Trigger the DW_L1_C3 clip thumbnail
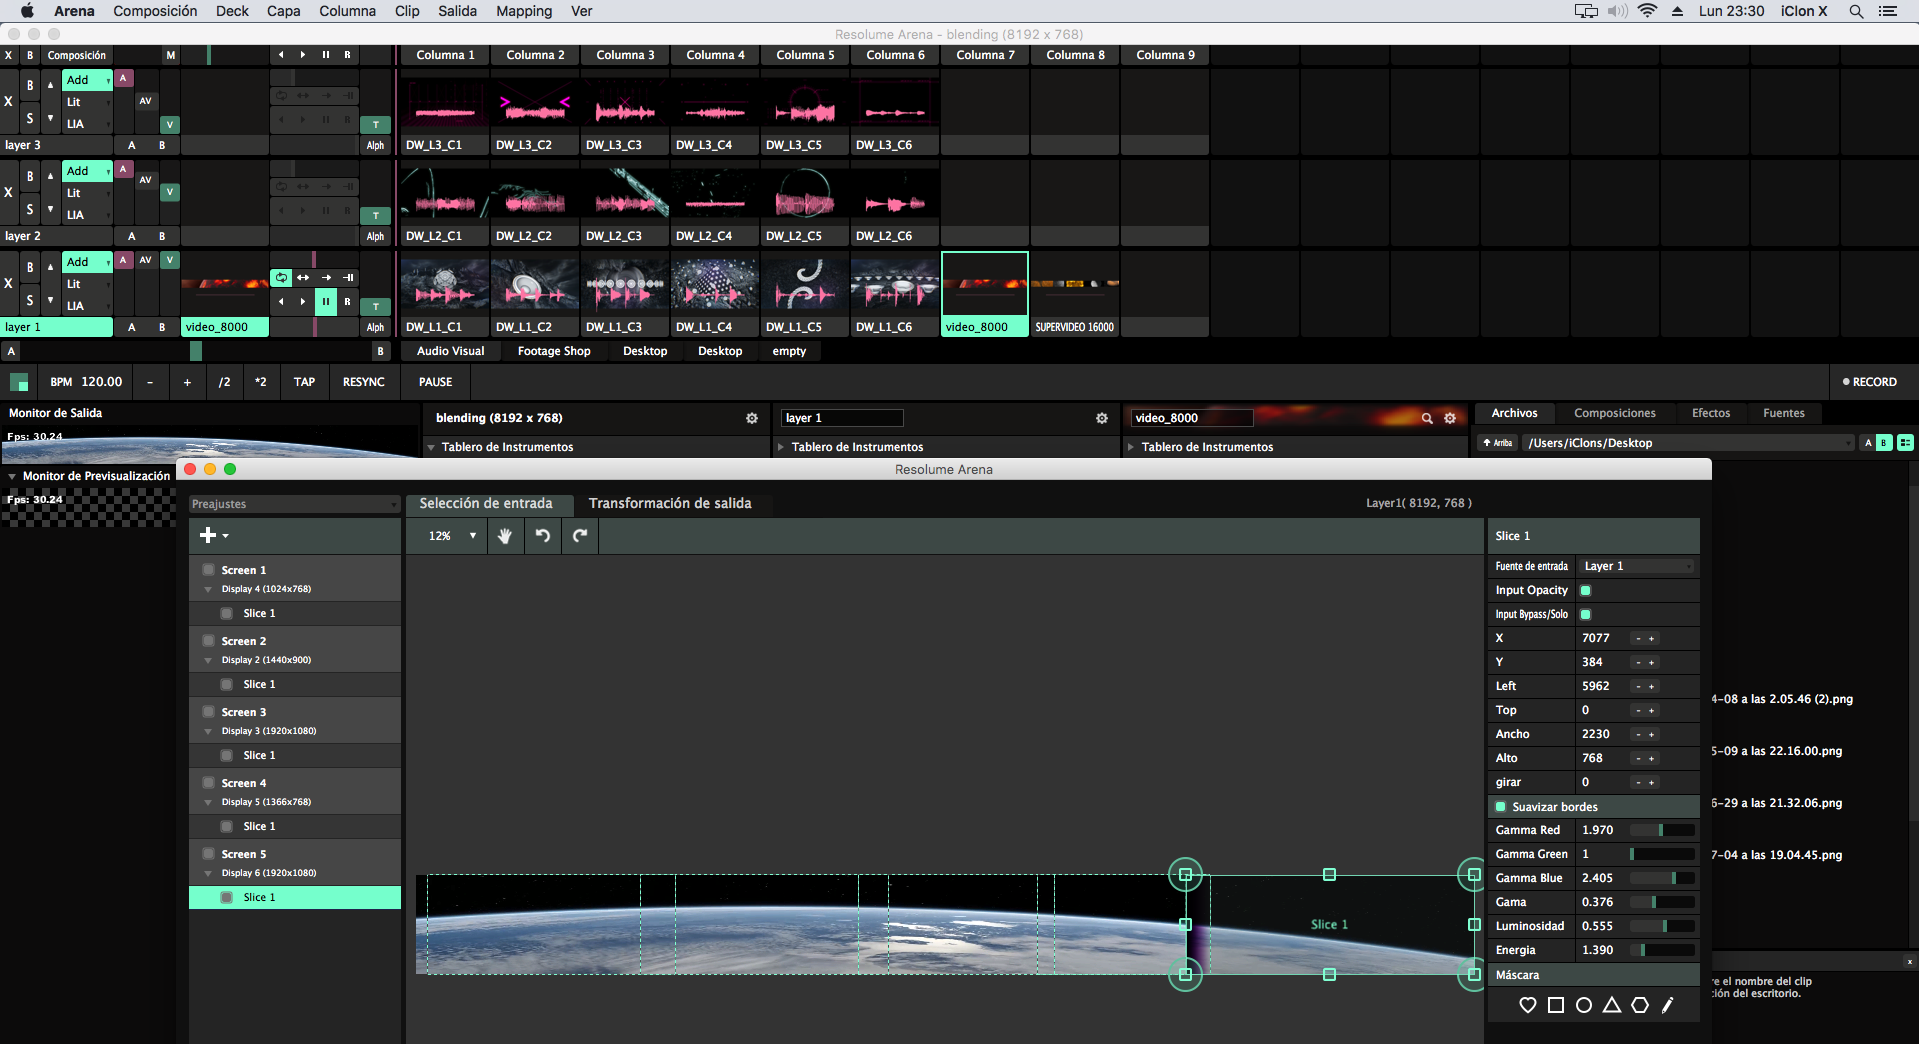Screen dimensions: 1919x1044 click(x=625, y=284)
